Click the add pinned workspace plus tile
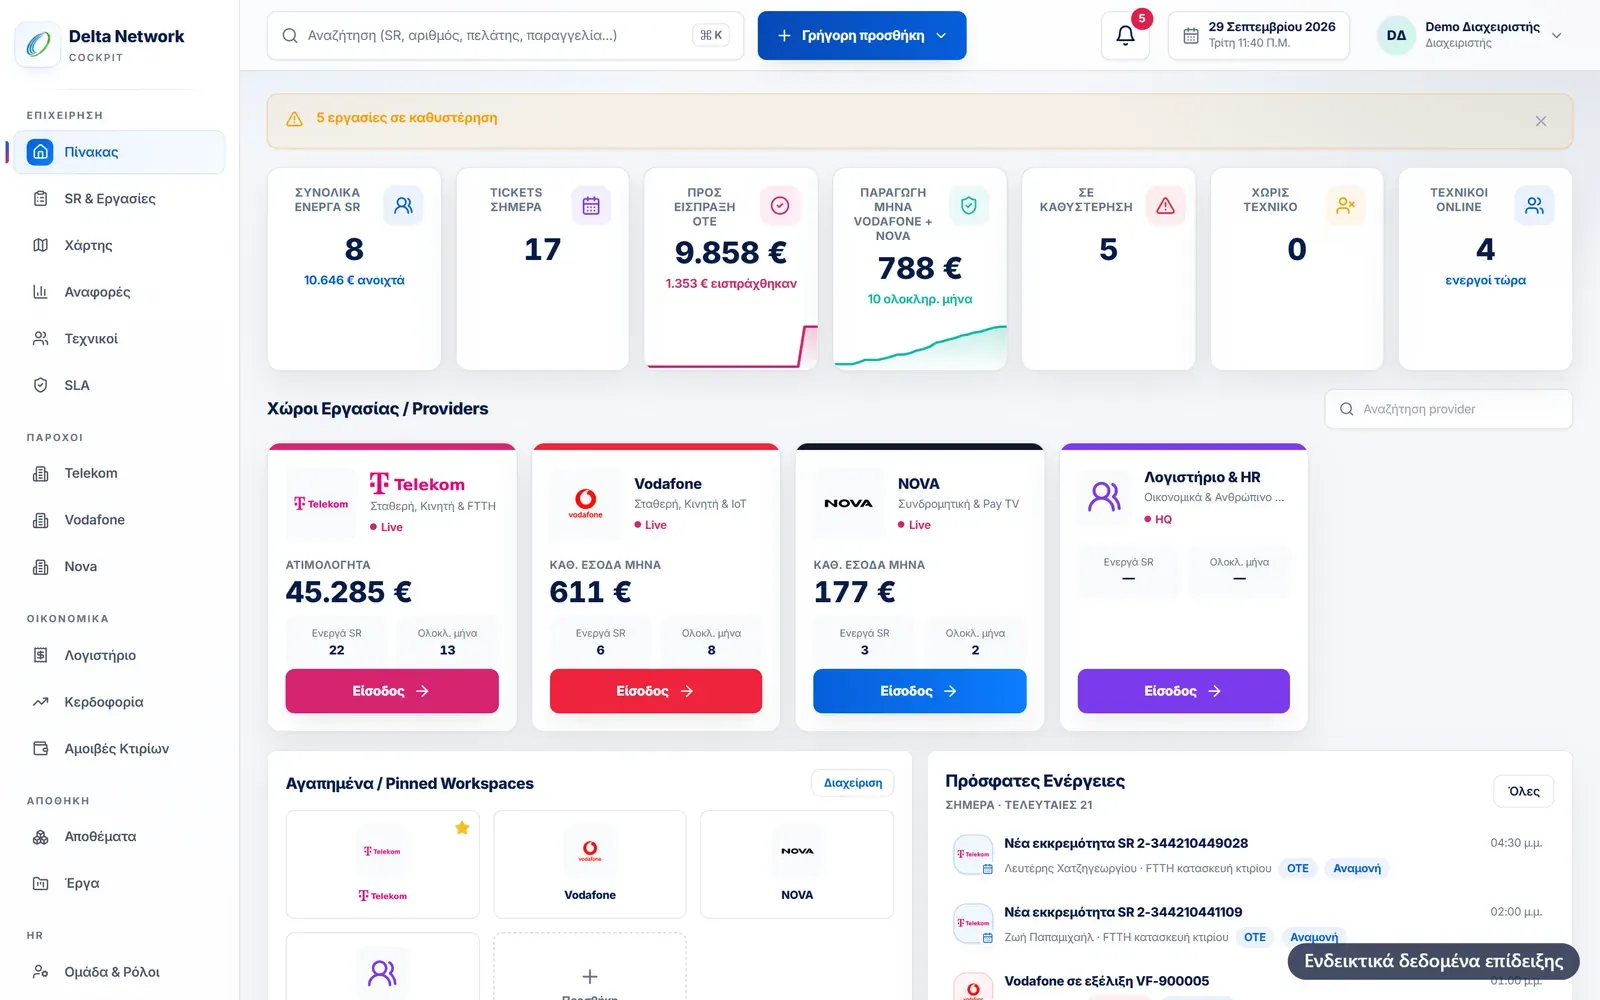Screen dimensions: 1600x1000 (x=590, y=968)
